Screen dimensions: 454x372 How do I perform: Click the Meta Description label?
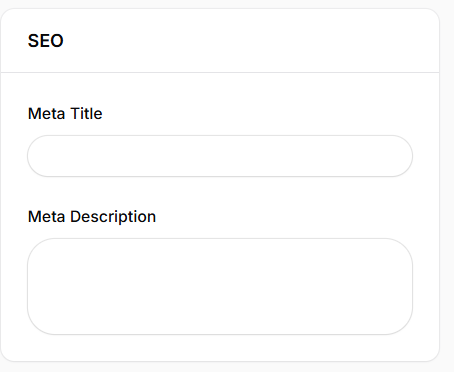click(92, 217)
